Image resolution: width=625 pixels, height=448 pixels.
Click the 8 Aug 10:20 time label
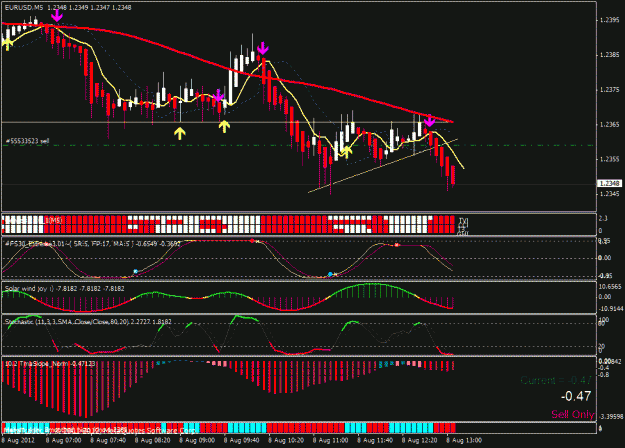[x=286, y=440]
